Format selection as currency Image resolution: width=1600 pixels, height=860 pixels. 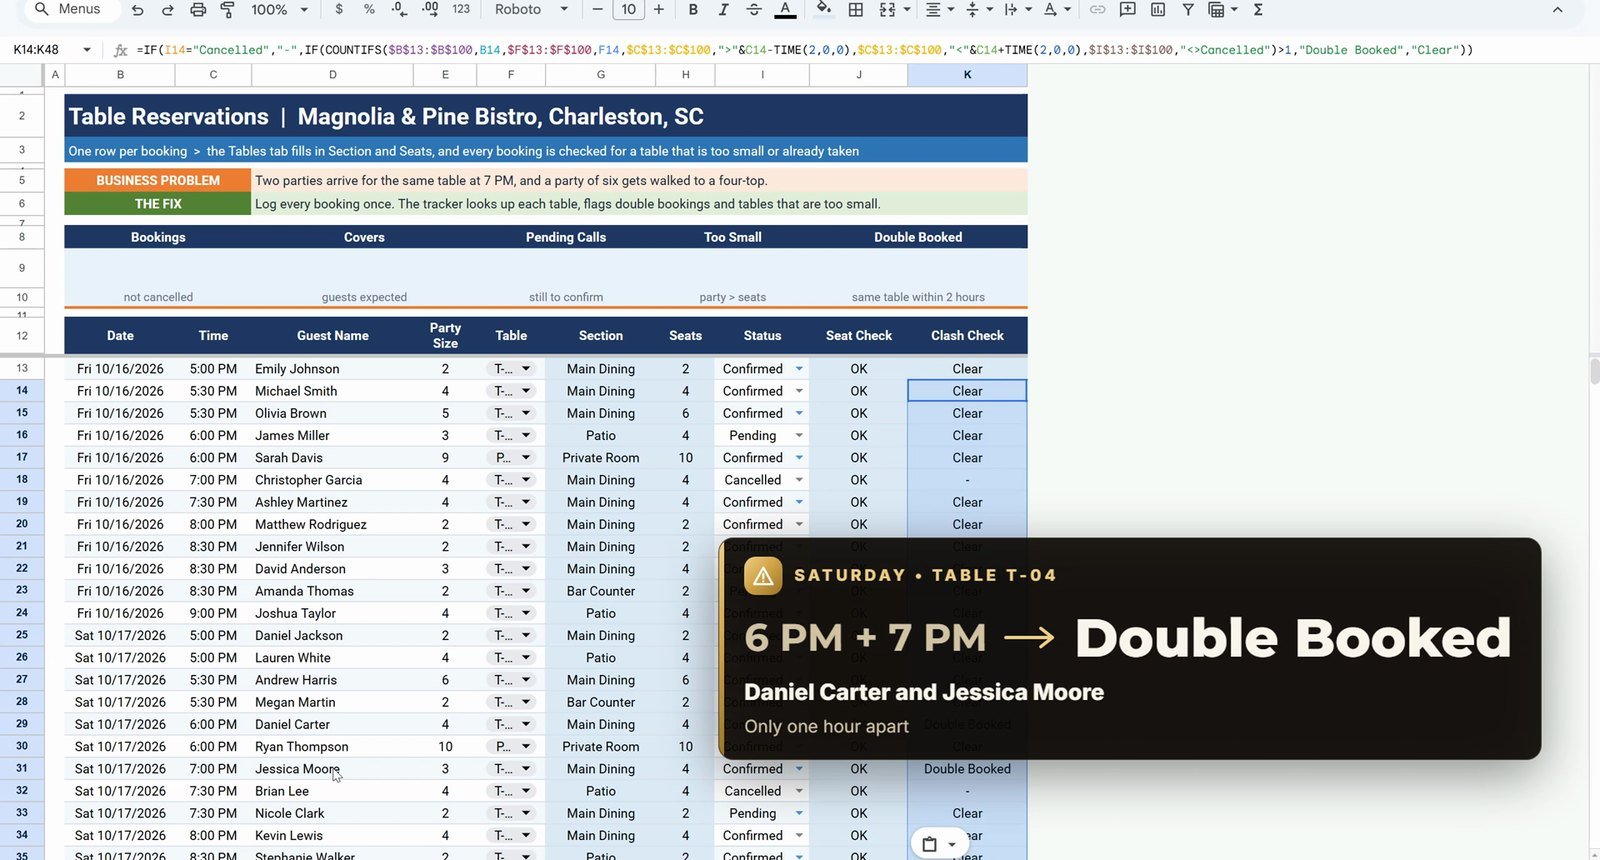pos(339,10)
